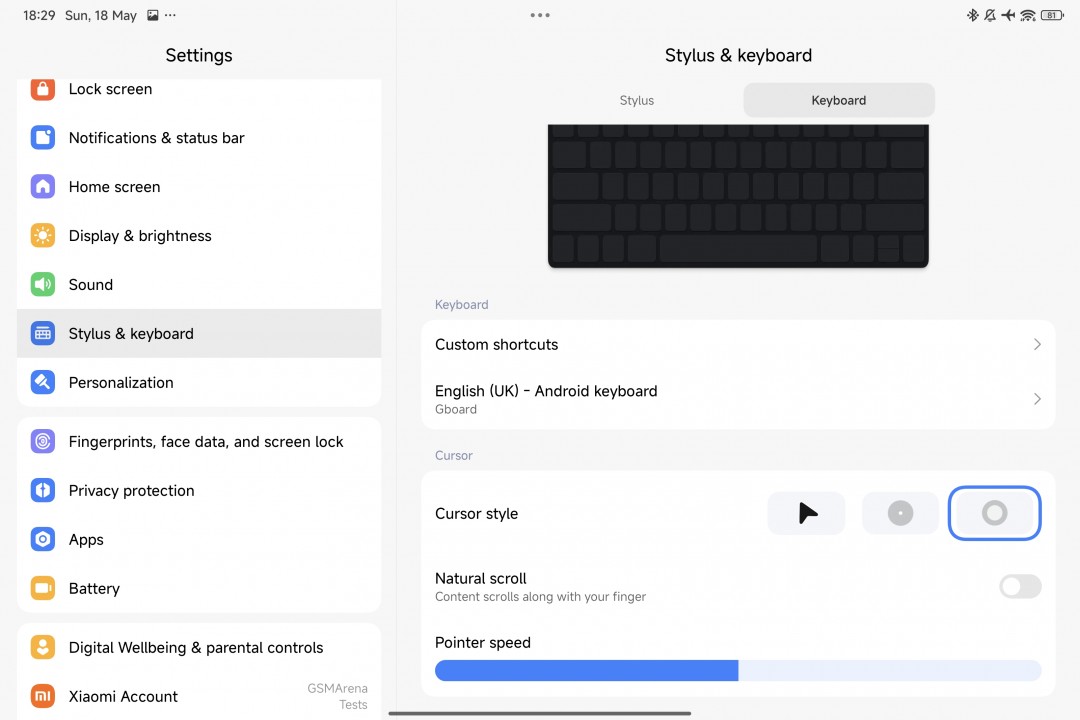Tap the Display & brightness sun icon

click(42, 236)
